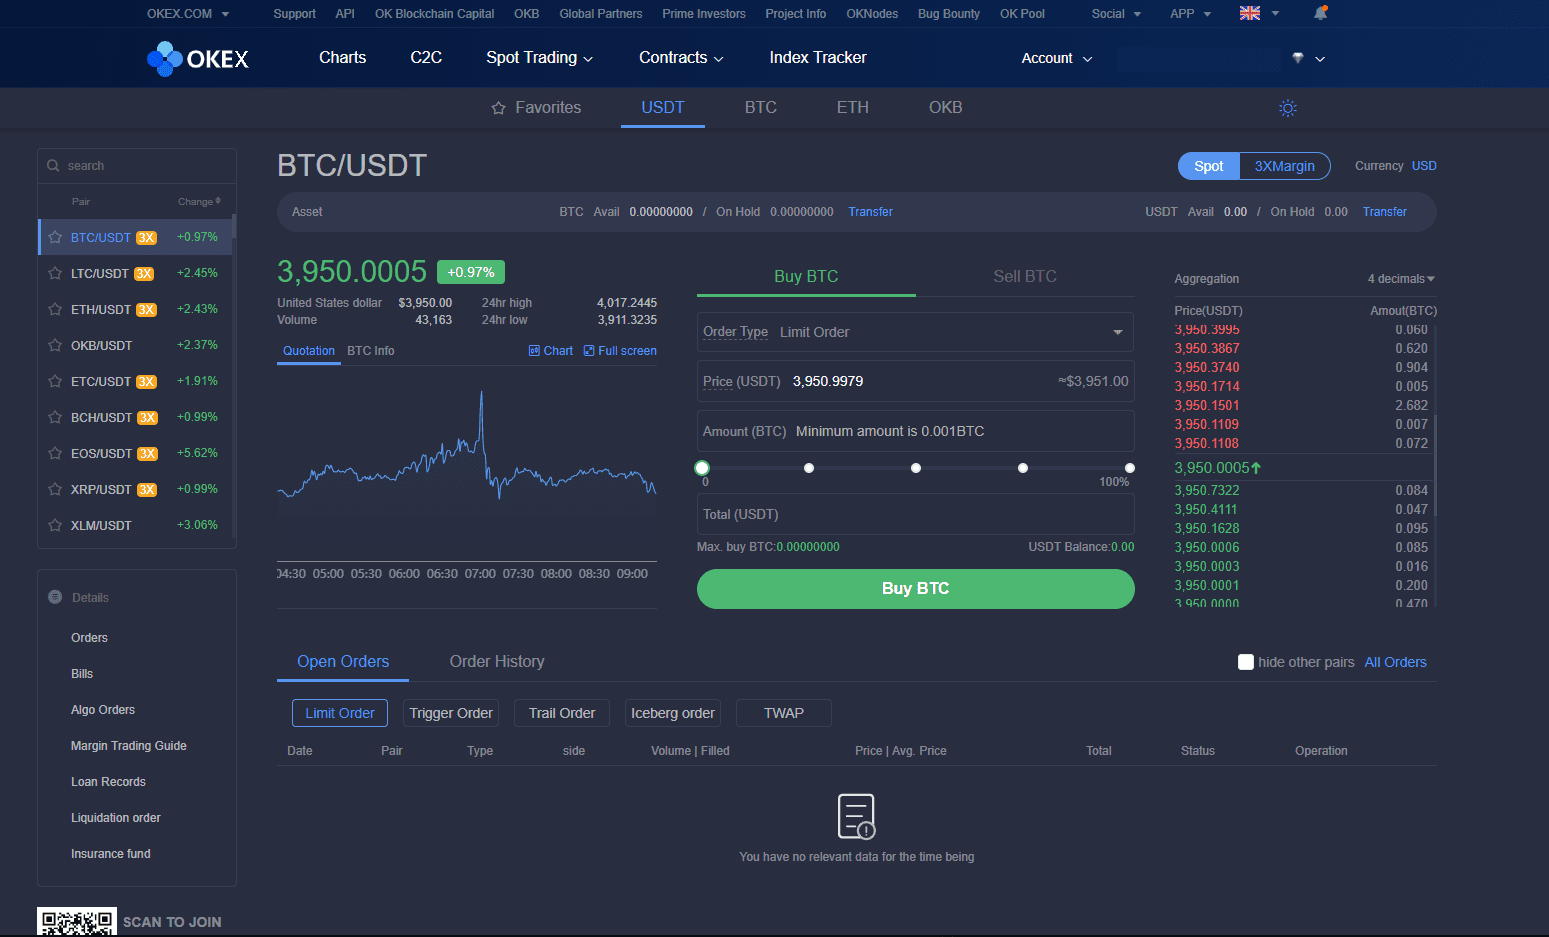Expand the Contracts menu
The image size is (1549, 937).
click(x=680, y=58)
